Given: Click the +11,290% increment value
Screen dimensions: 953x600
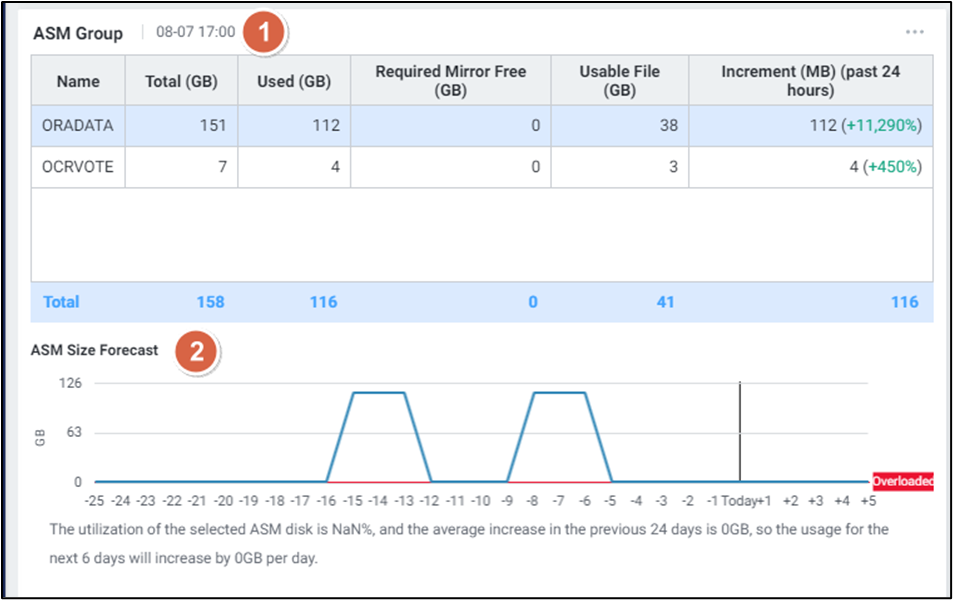Looking at the screenshot, I should pyautogui.click(x=881, y=126).
